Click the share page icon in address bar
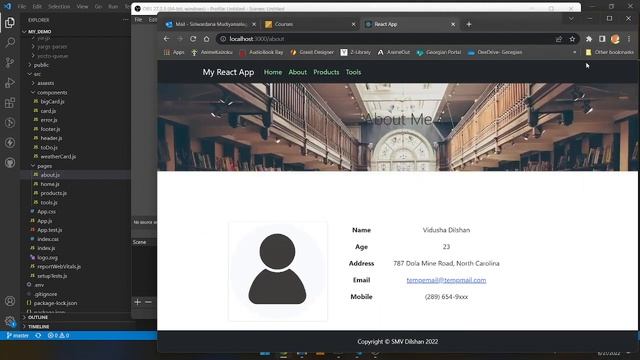This screenshot has width=640, height=360. click(559, 39)
